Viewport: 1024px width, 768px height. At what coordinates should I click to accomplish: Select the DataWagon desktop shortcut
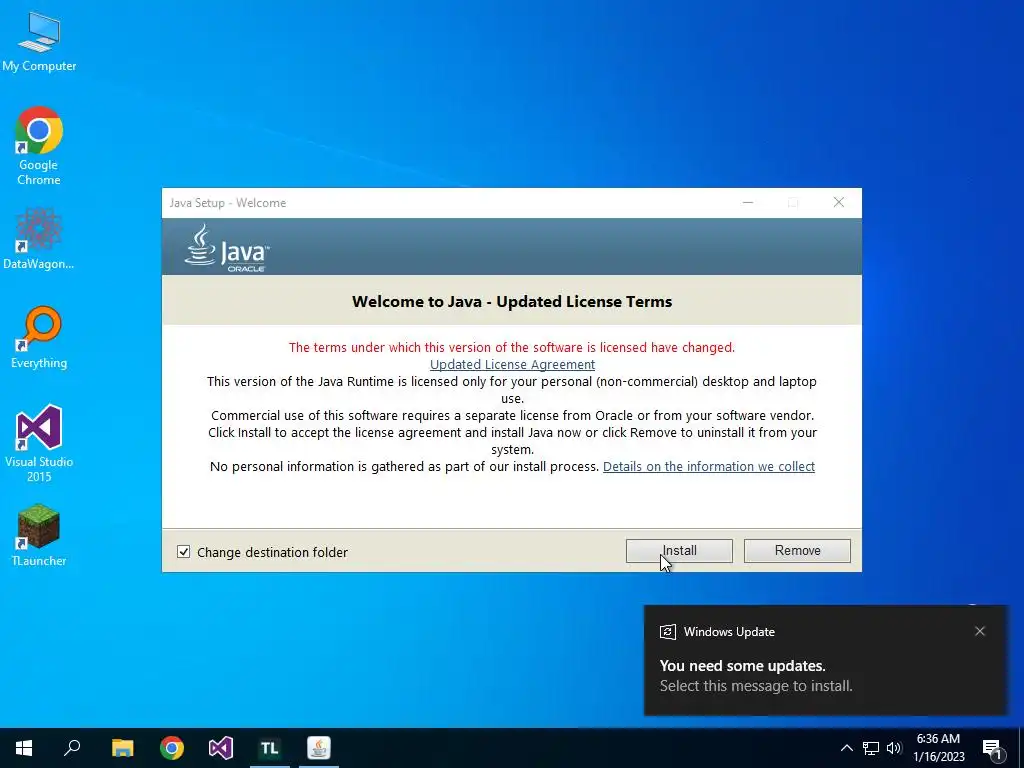coord(39,238)
